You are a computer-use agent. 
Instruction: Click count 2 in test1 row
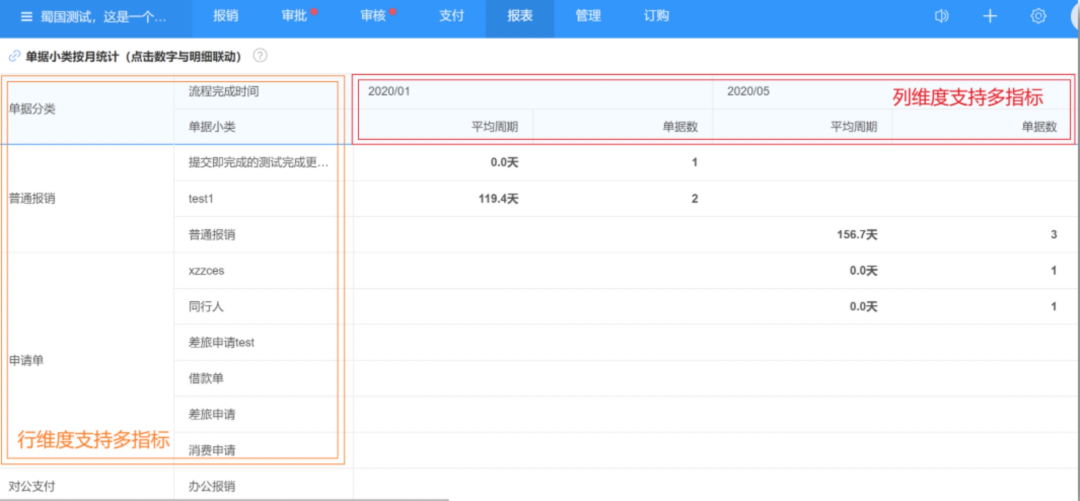click(695, 199)
